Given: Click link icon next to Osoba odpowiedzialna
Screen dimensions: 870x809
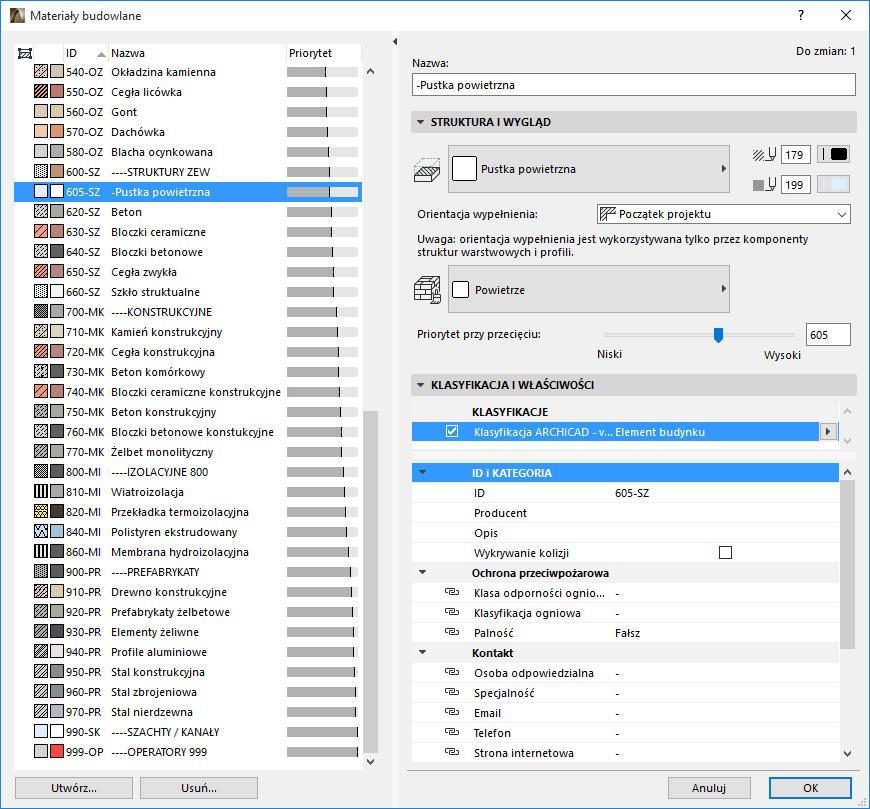Looking at the screenshot, I should 452,672.
